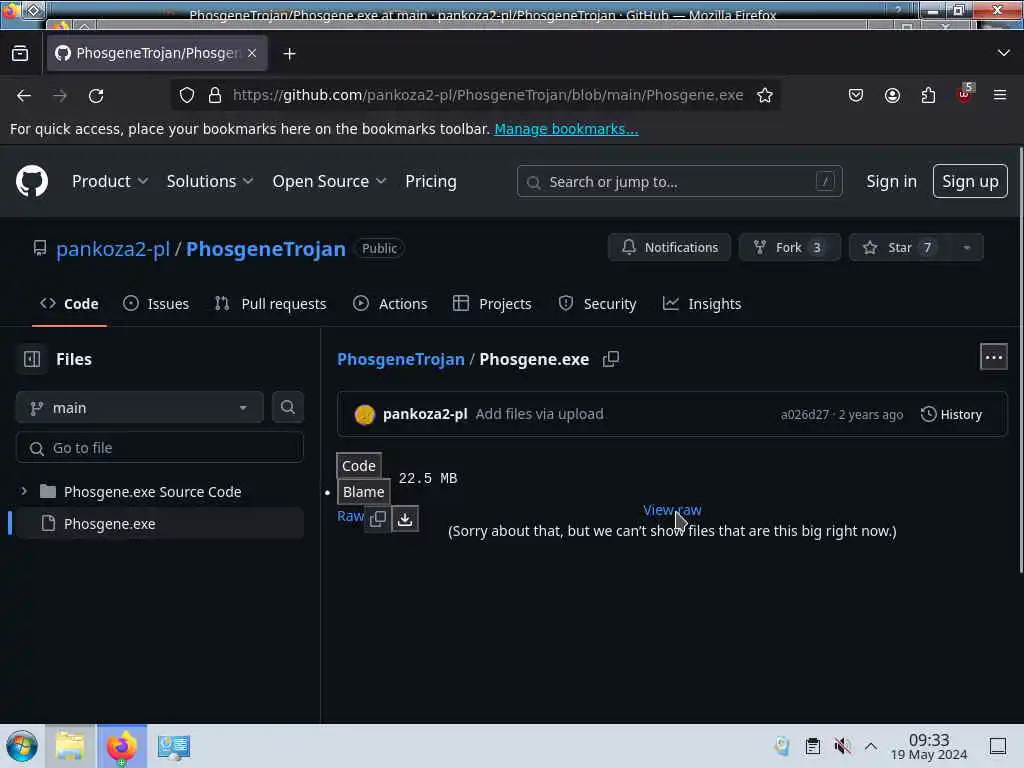This screenshot has width=1024, height=768.
Task: Click the Manage bookmarks link
Action: click(566, 129)
